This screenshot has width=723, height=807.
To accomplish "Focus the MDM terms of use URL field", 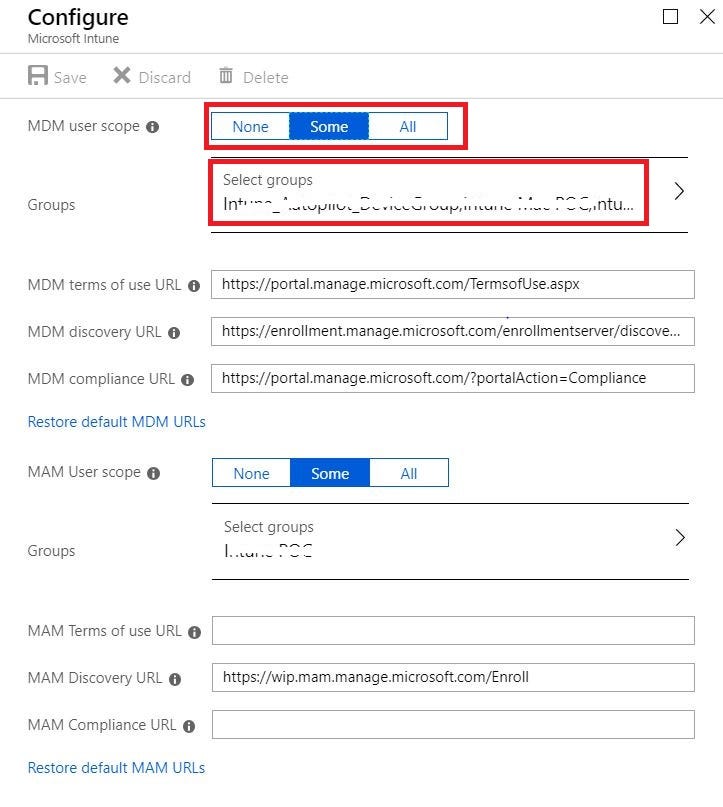I will point(453,285).
